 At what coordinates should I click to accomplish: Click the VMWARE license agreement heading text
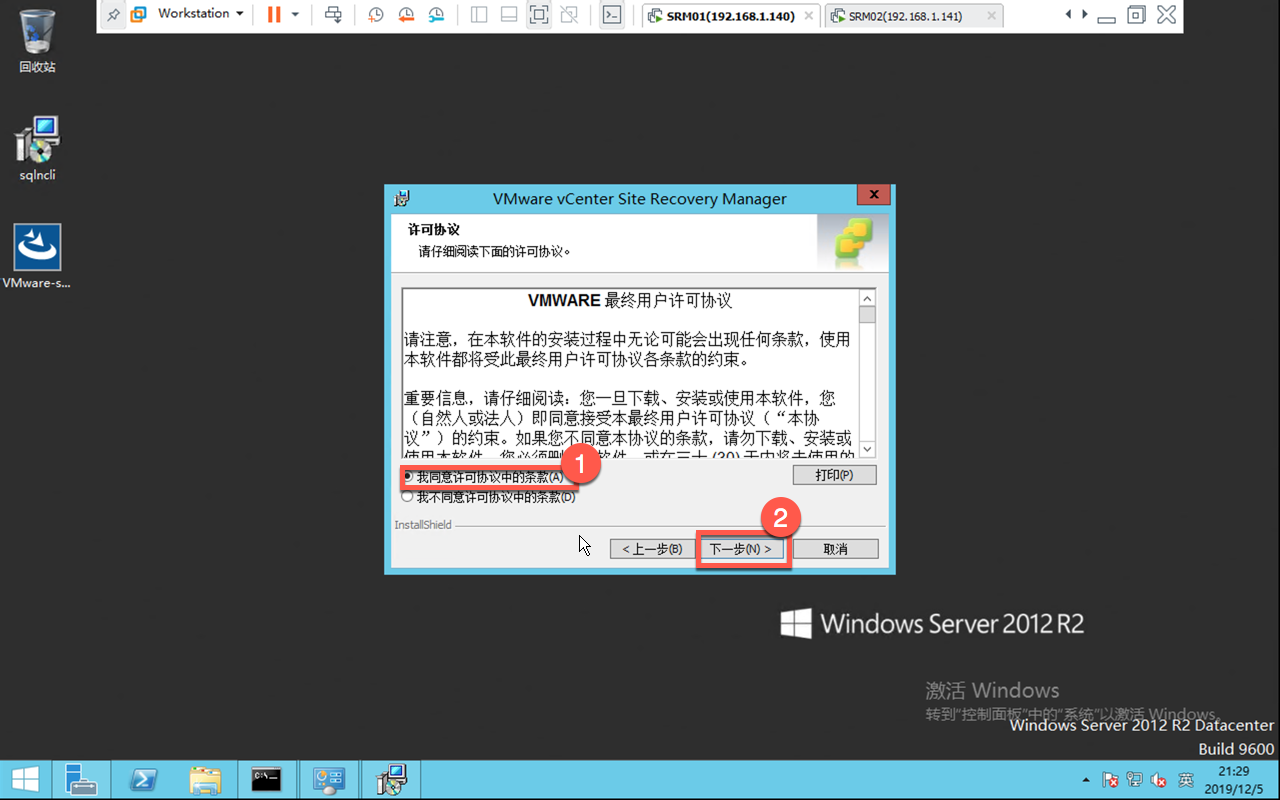click(x=631, y=301)
